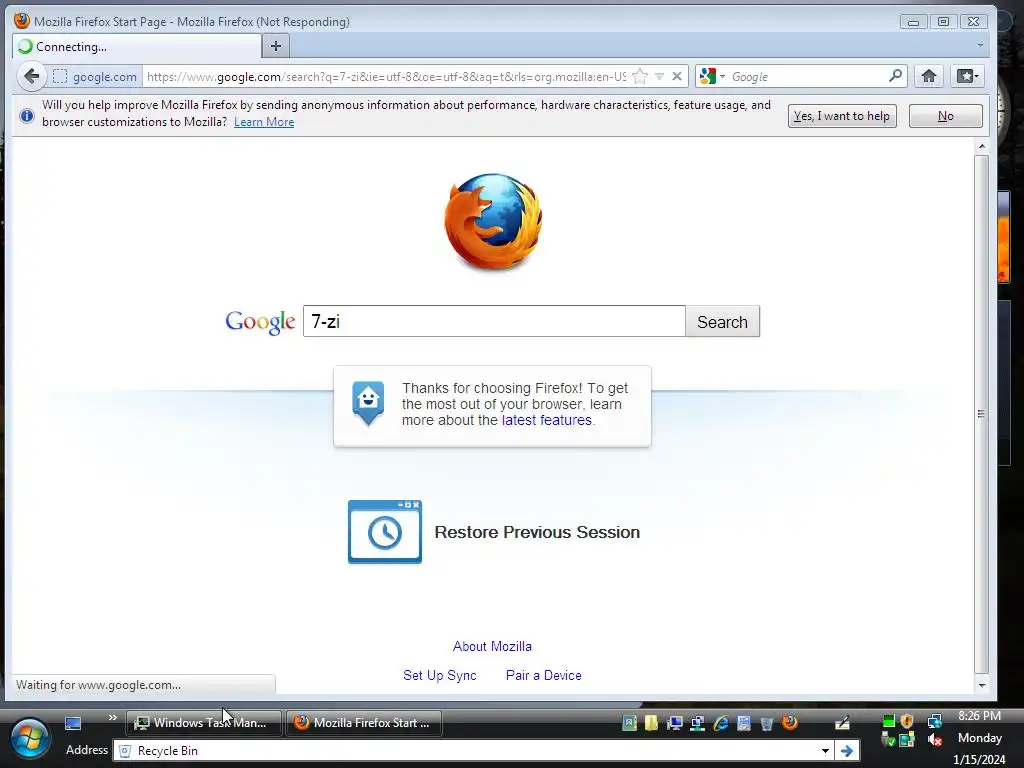Screen dimensions: 1024x768
Task: Open the Bookmarks menu button
Action: pyautogui.click(x=967, y=76)
